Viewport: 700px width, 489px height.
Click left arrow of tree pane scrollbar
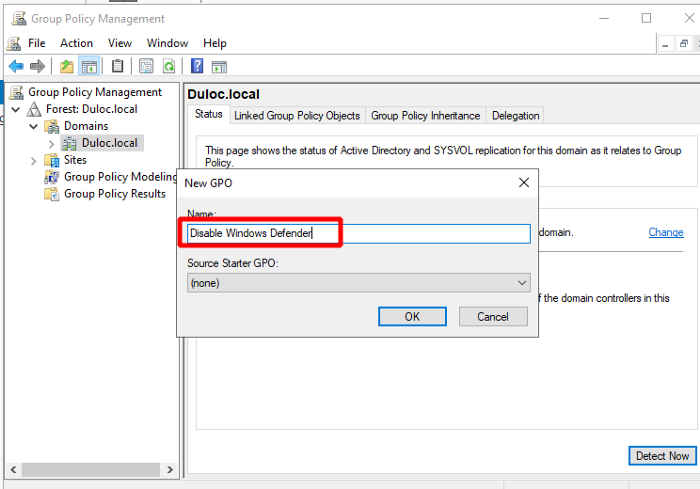pos(13,470)
